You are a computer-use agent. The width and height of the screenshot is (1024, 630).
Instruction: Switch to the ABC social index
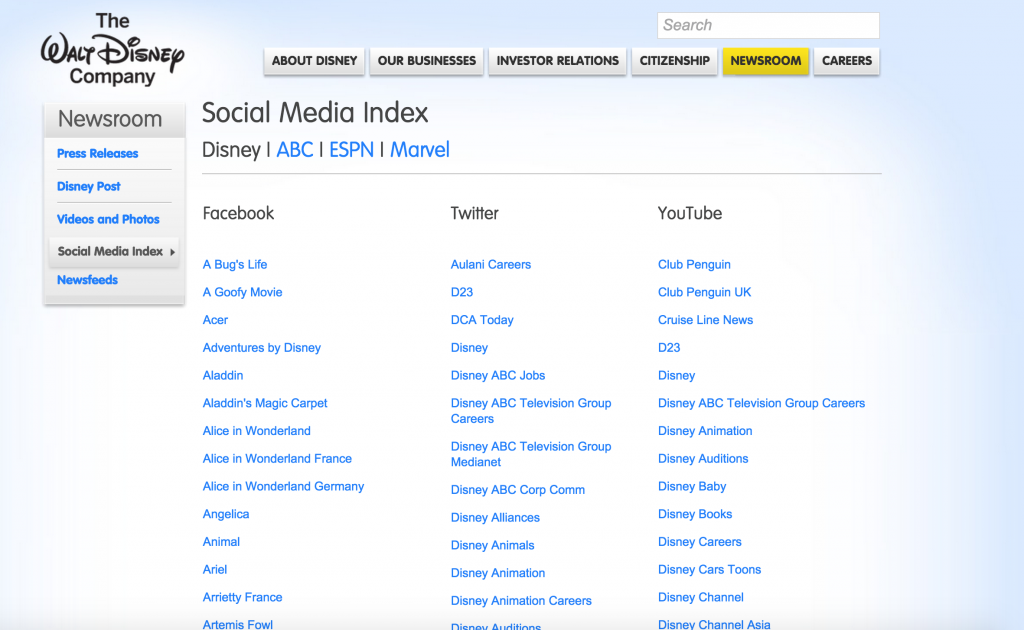(x=295, y=150)
